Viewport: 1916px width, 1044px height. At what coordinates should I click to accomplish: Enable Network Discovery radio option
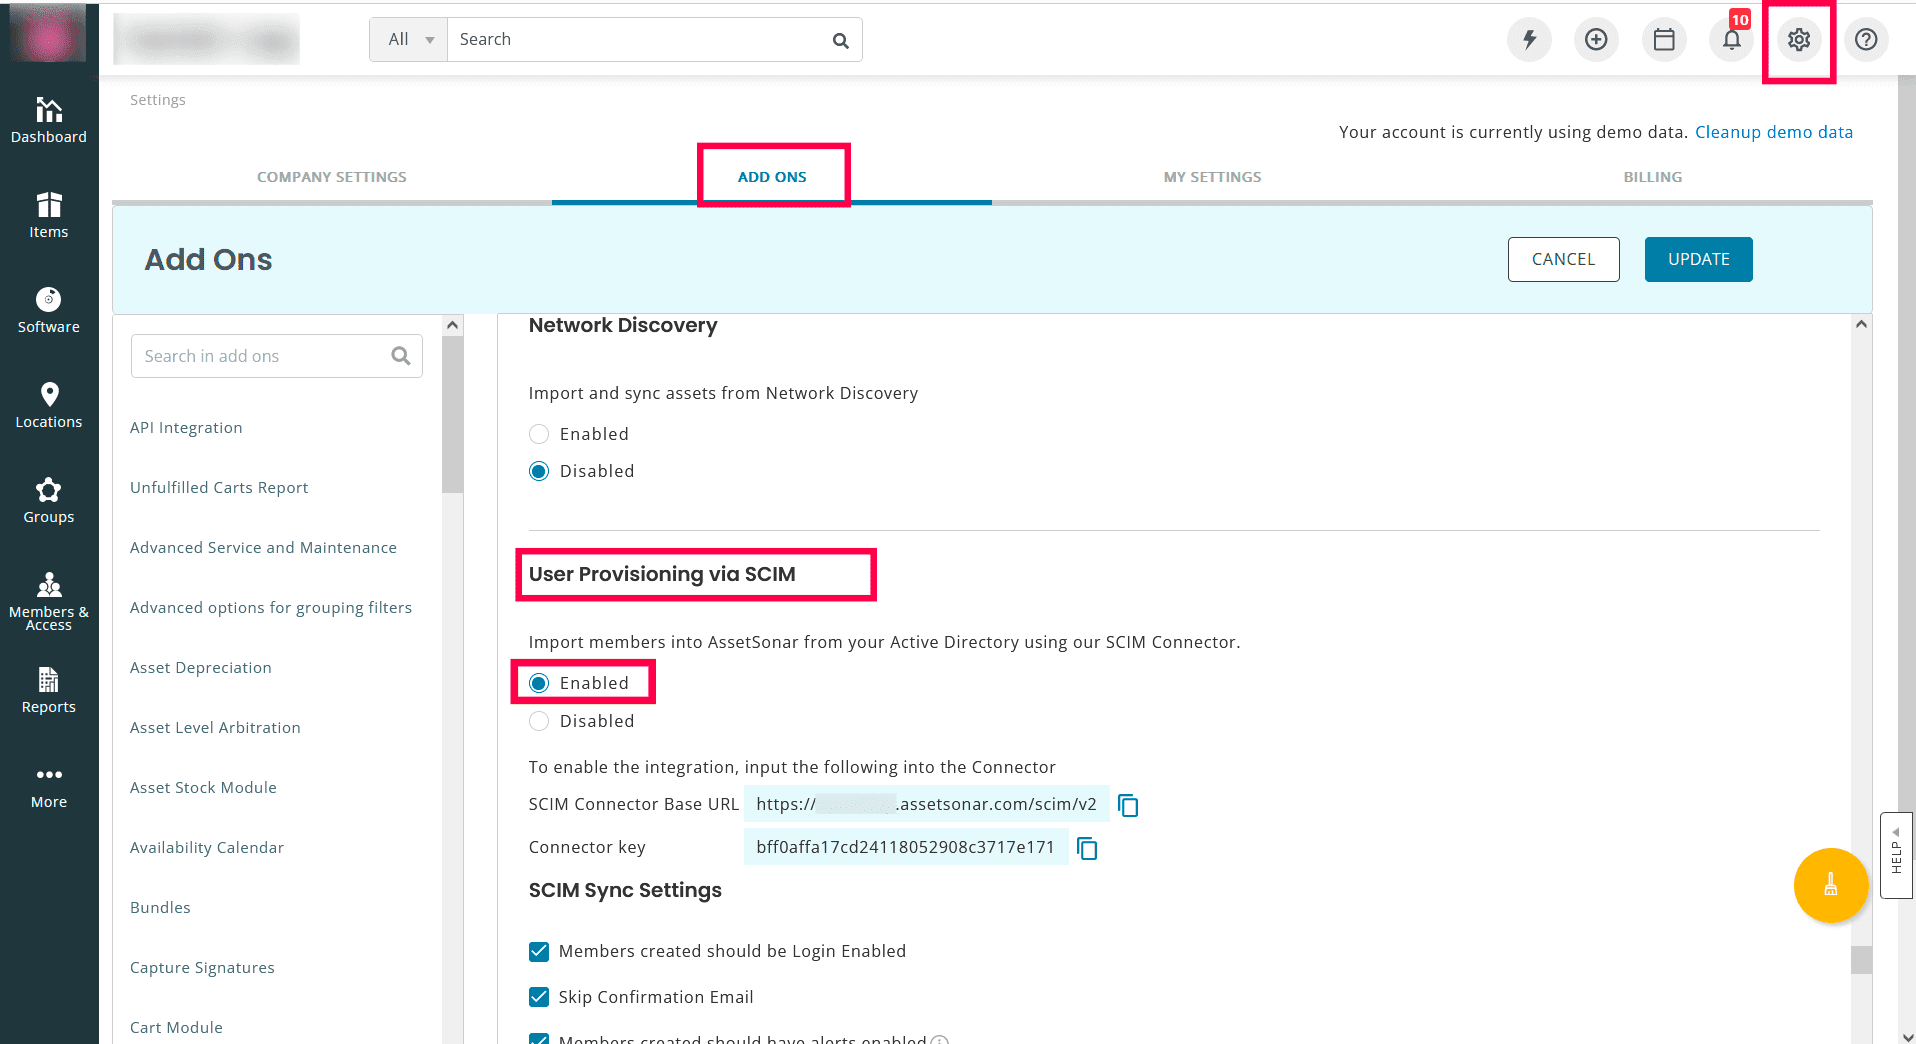pyautogui.click(x=539, y=434)
